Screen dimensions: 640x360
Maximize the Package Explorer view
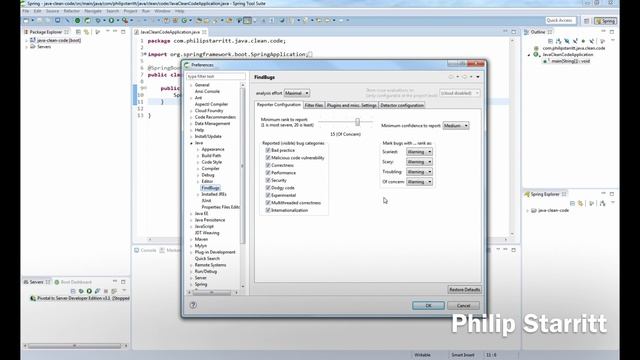point(123,32)
